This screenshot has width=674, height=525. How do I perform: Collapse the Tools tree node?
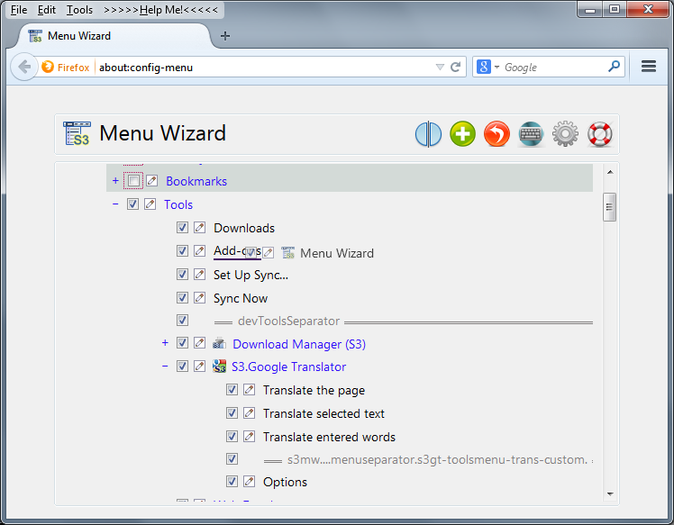[x=115, y=204]
